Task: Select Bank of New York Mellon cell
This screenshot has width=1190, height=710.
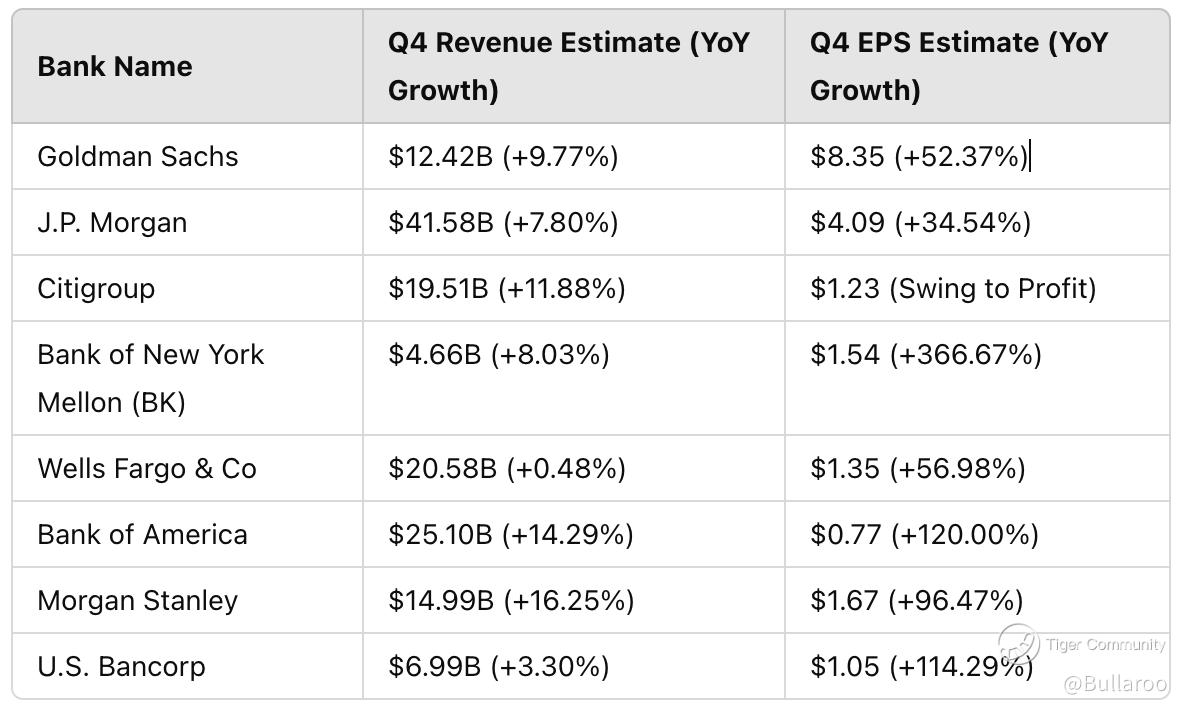Action: [x=150, y=378]
